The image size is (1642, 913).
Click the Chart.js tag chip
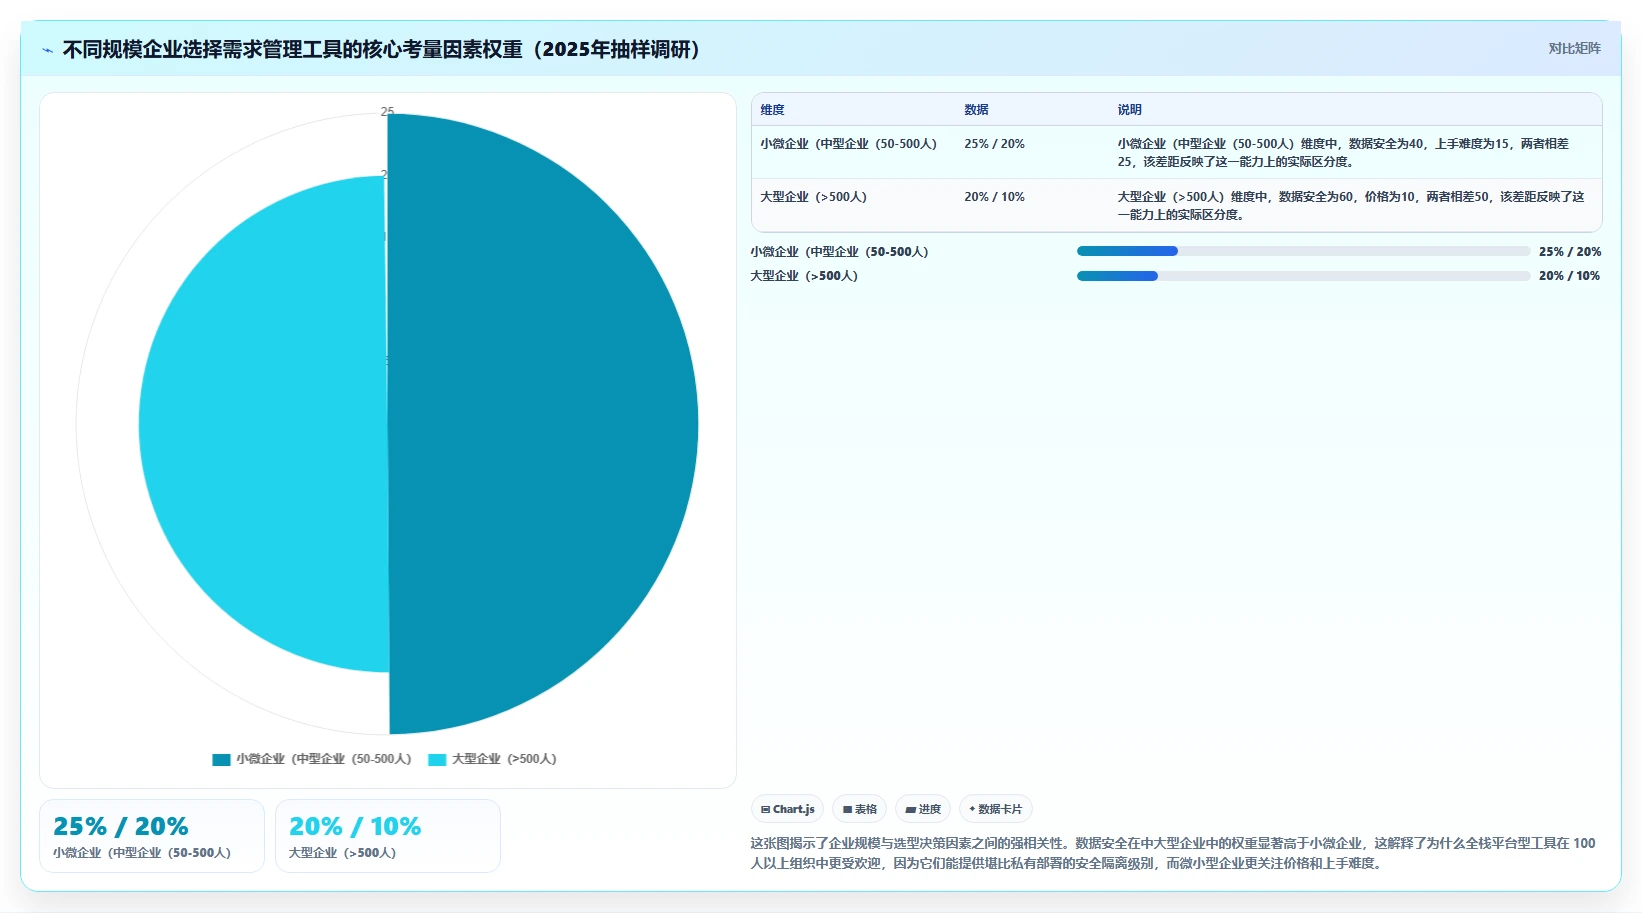coord(787,809)
